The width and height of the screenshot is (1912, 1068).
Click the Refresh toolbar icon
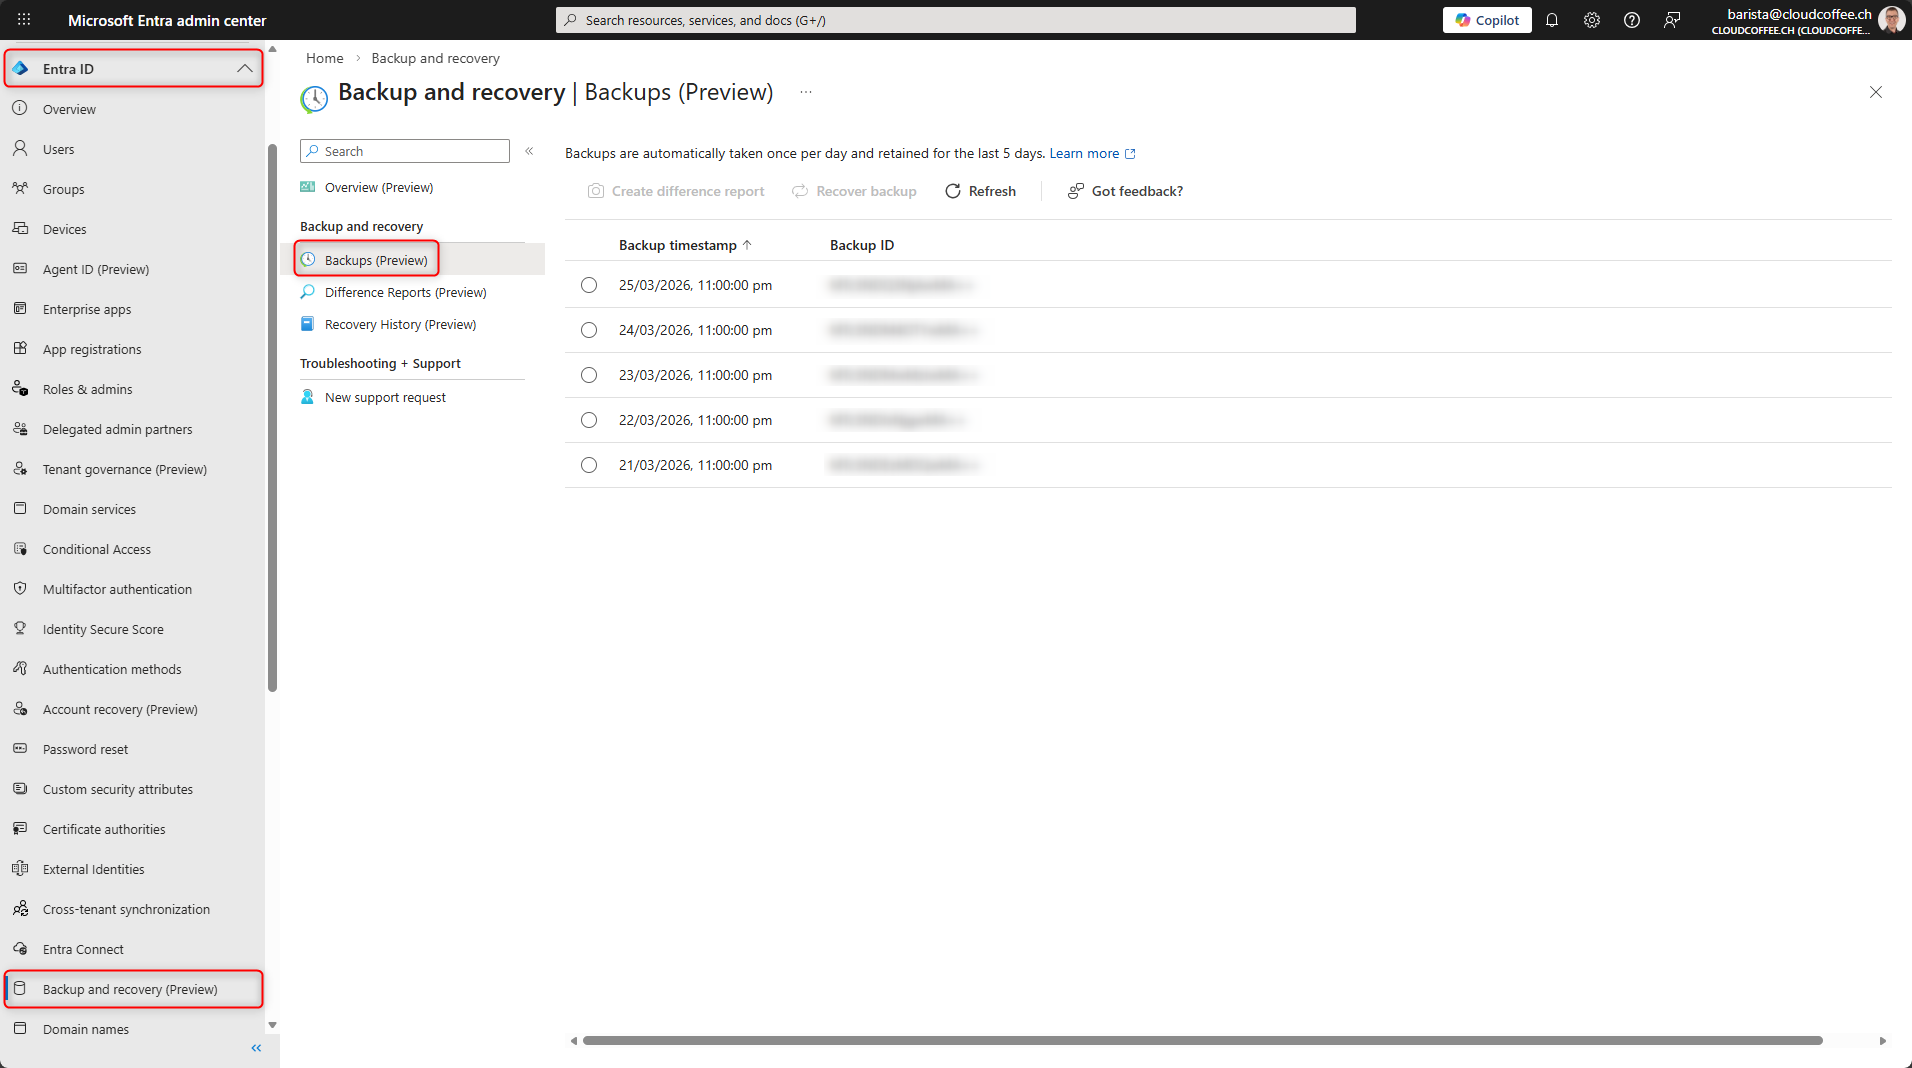953,191
